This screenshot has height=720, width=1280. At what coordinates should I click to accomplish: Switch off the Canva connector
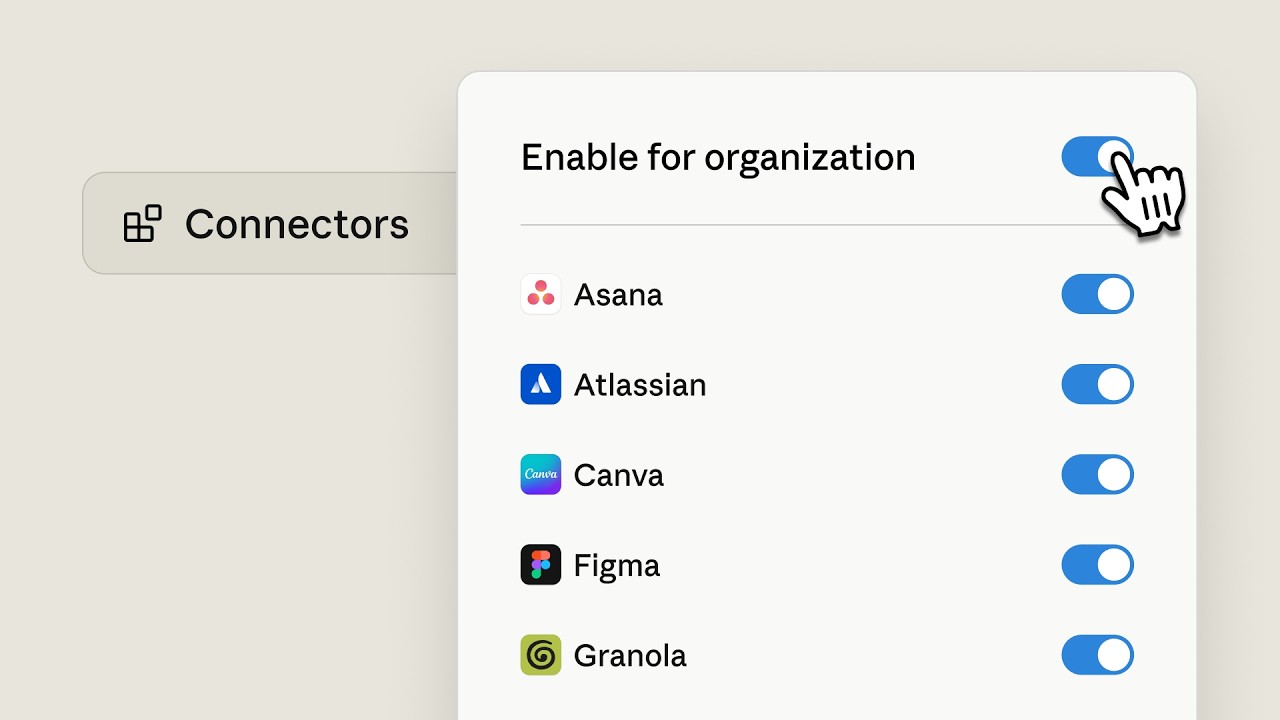[1097, 475]
